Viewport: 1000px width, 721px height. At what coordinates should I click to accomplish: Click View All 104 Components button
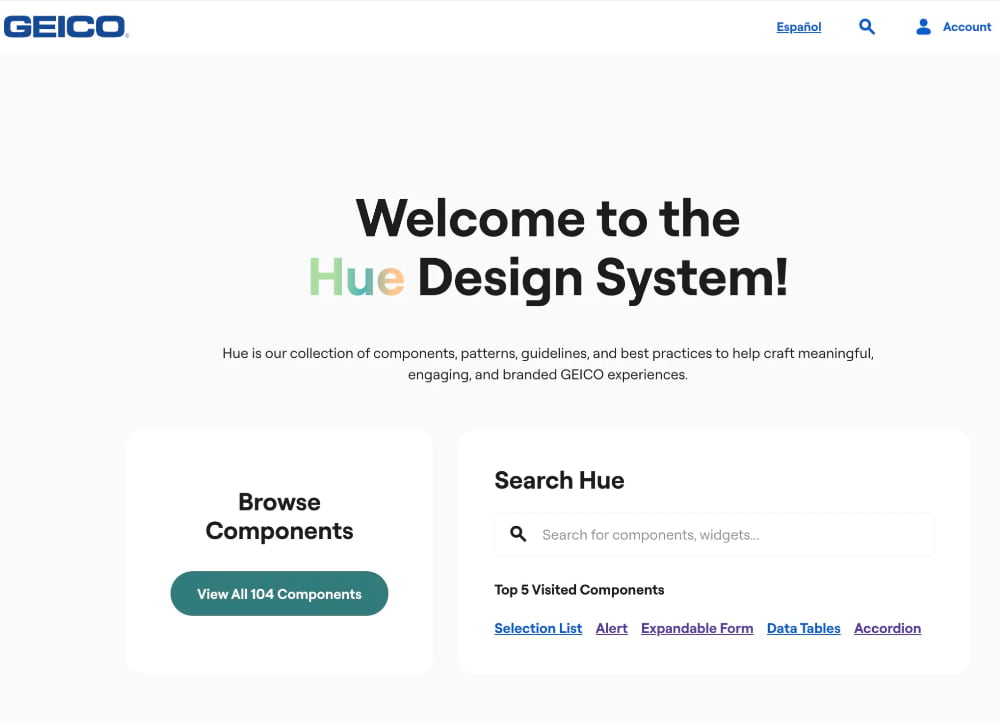(x=279, y=594)
